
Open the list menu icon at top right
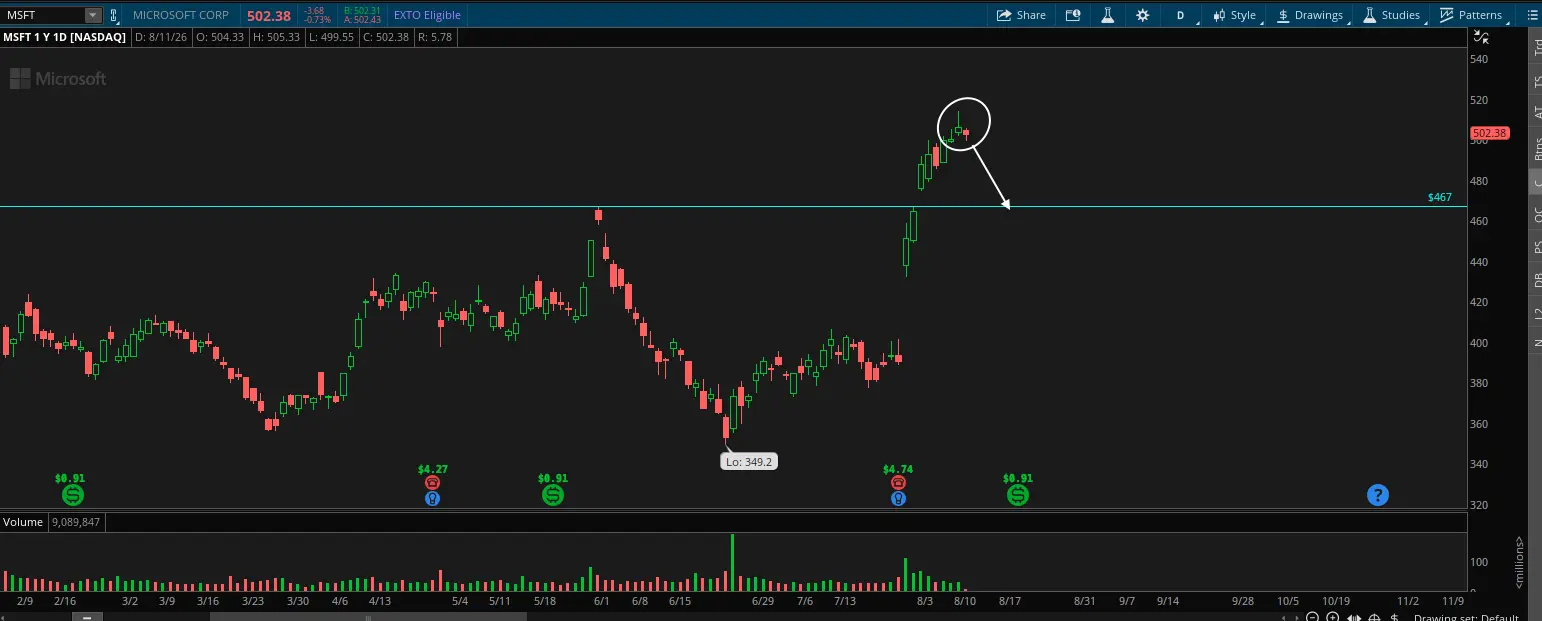pos(1532,15)
